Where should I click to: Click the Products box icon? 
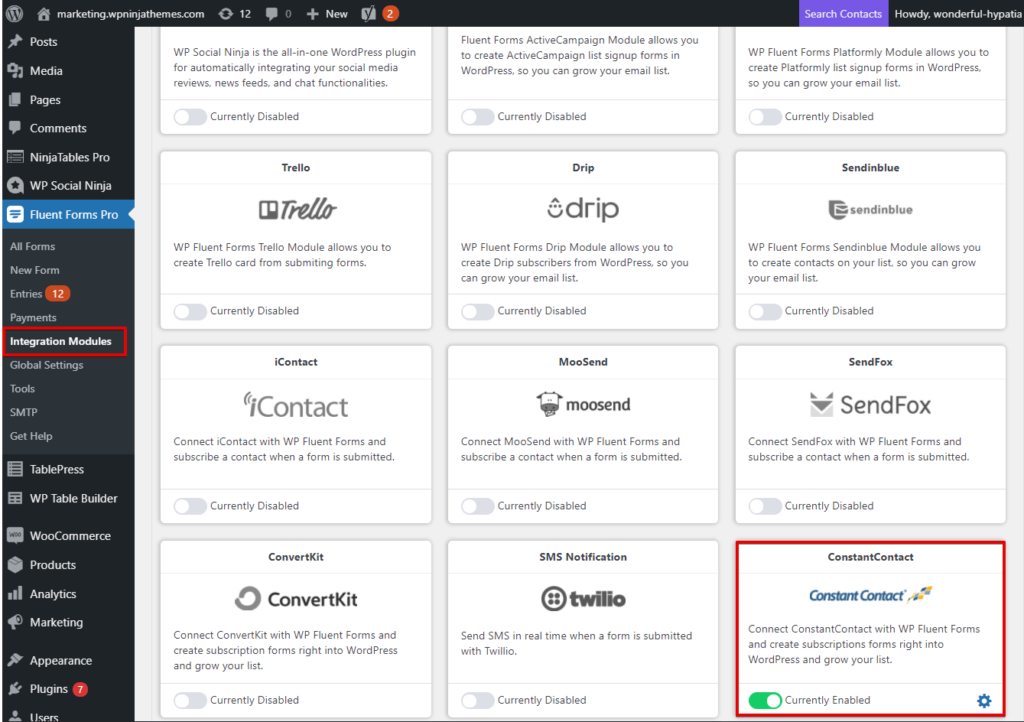coord(15,565)
